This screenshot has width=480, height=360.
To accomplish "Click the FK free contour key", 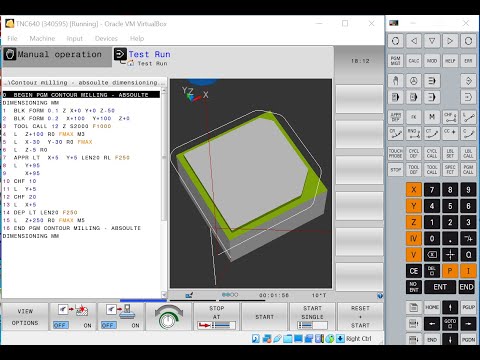I will pyautogui.click(x=414, y=117).
